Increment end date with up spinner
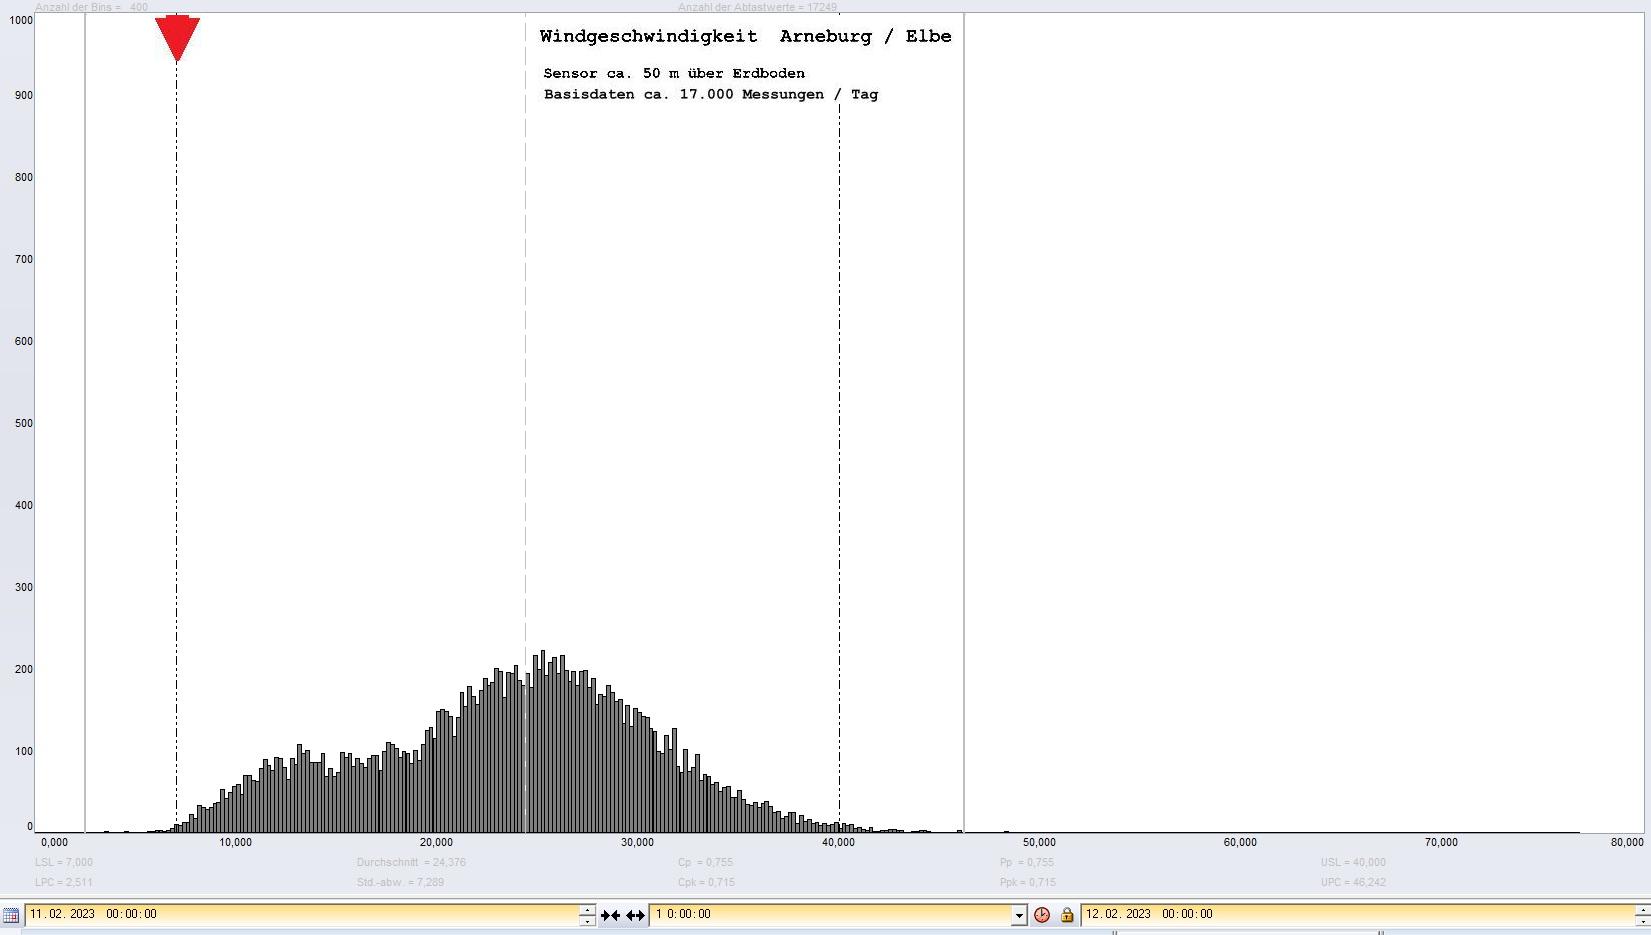 tap(1642, 909)
